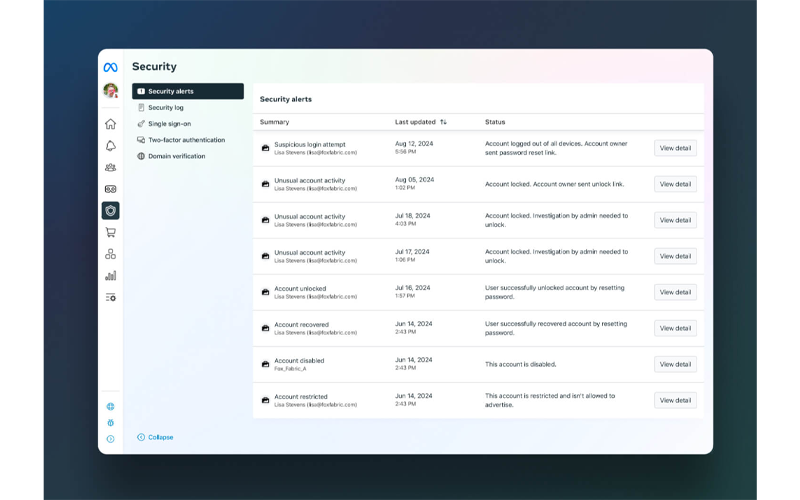This screenshot has height=500, width=800.
Task: Open Single sign-on settings
Action: pyautogui.click(x=169, y=124)
